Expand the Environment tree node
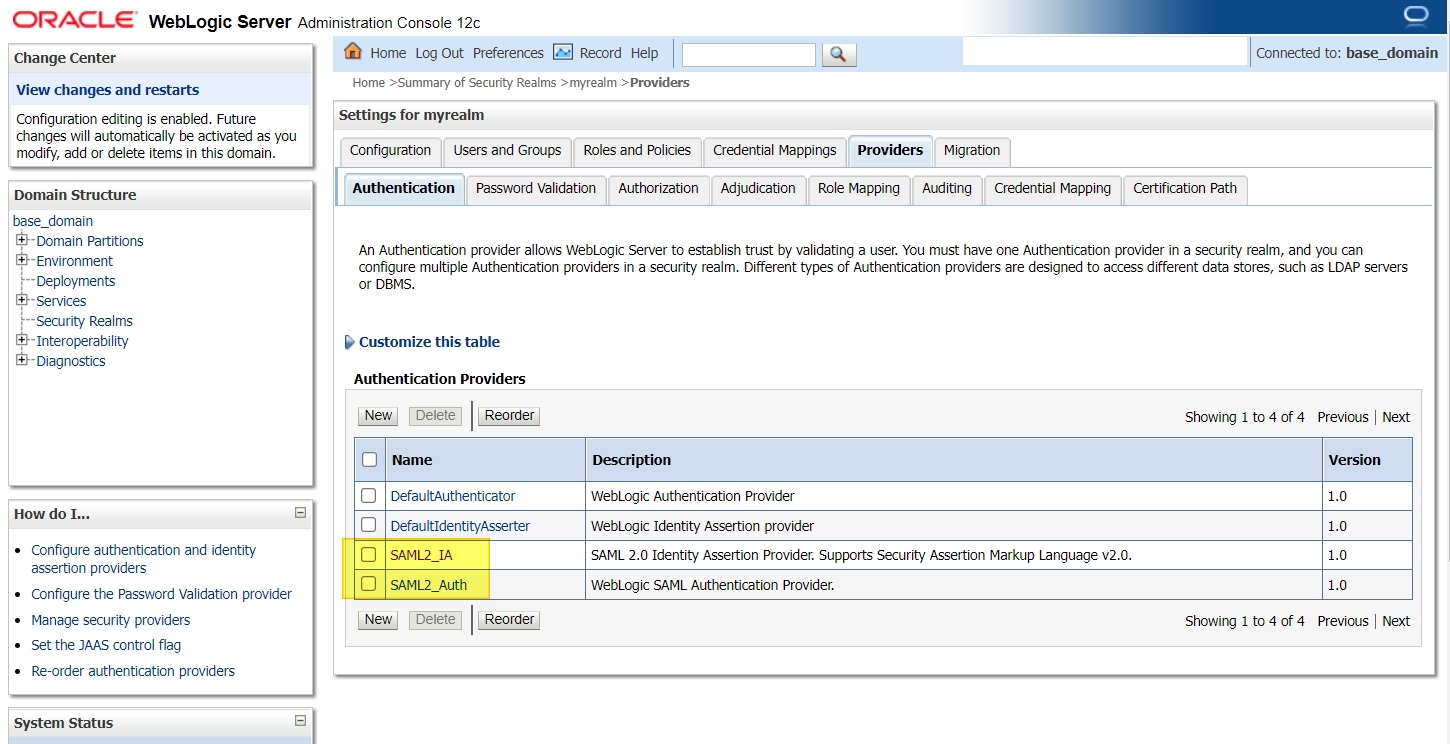Screen dimensions: 1450x744 click(x=22, y=260)
